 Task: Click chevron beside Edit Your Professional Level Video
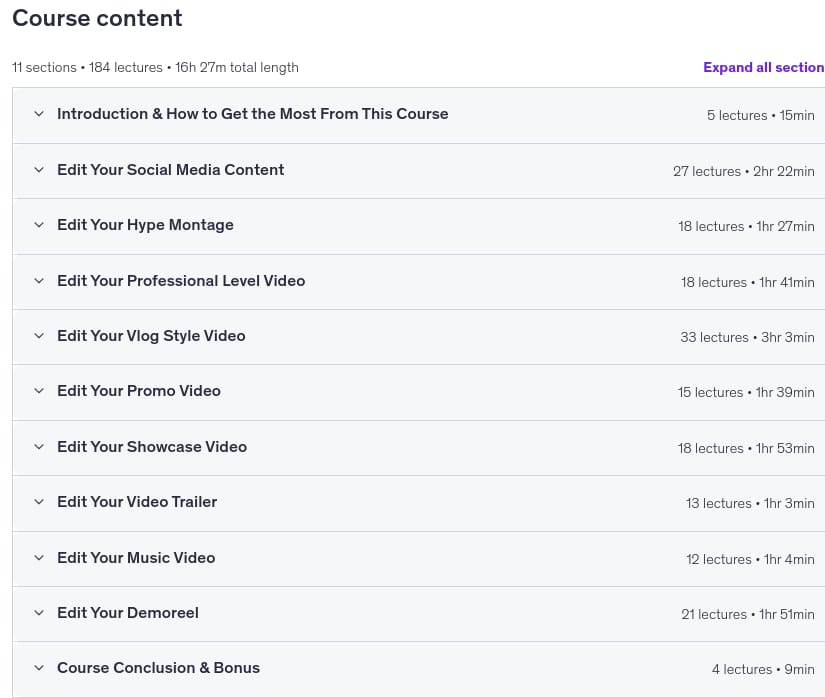(39, 281)
